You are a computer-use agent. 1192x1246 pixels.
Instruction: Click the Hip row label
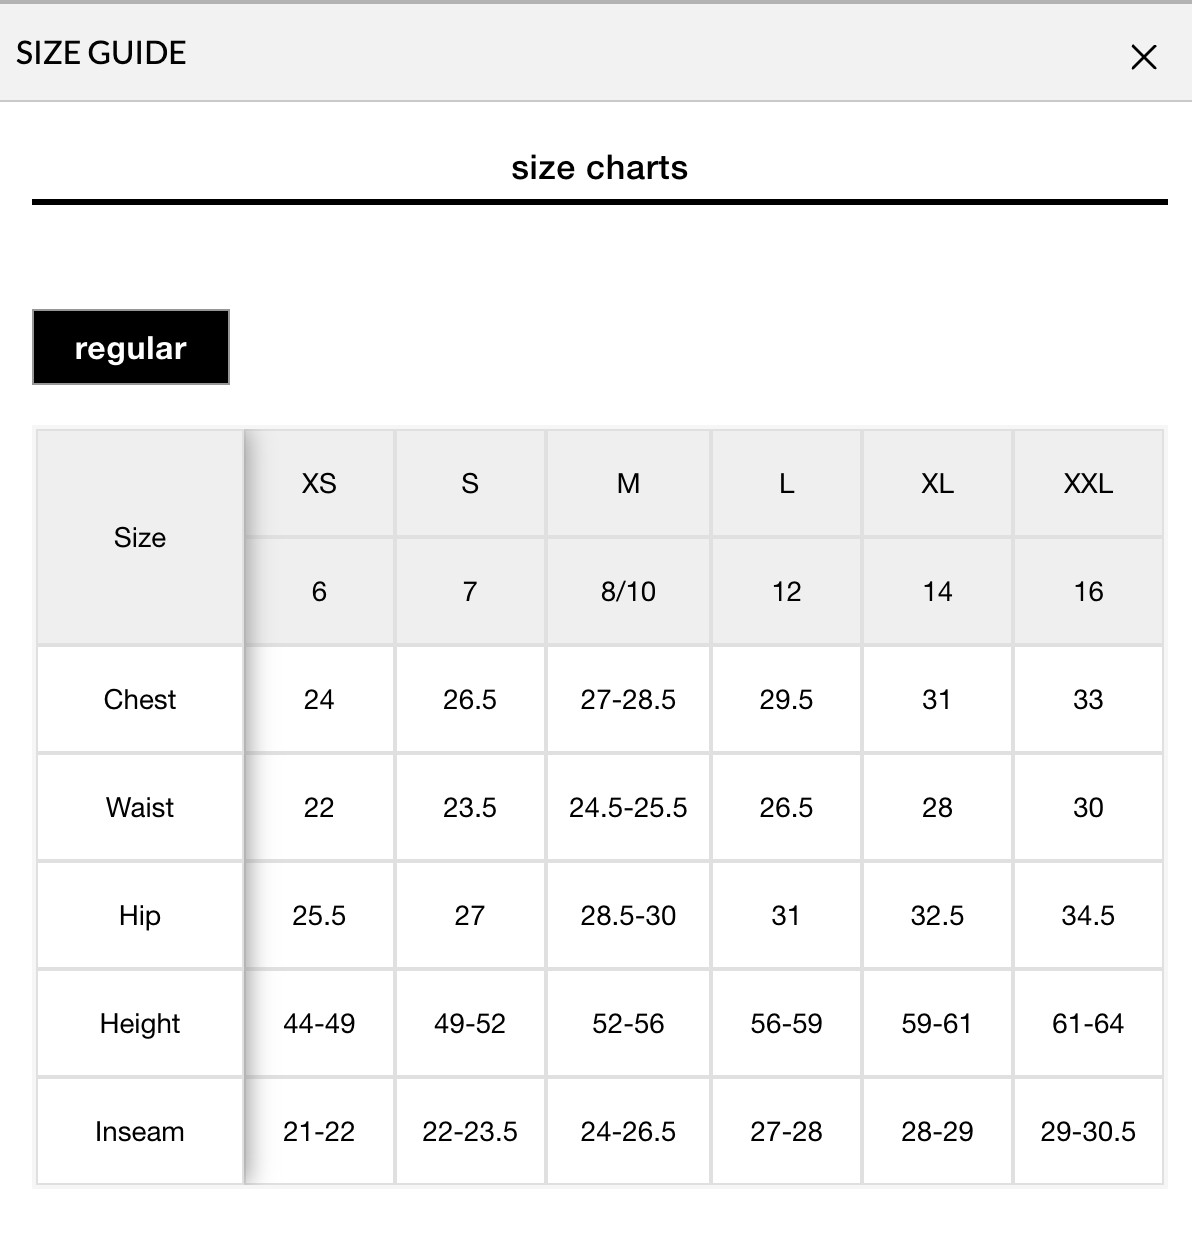pos(140,915)
